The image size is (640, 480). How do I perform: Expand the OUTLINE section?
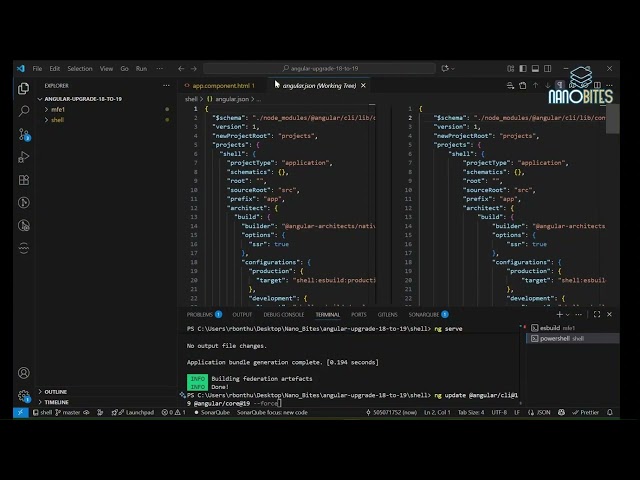click(x=106, y=391)
